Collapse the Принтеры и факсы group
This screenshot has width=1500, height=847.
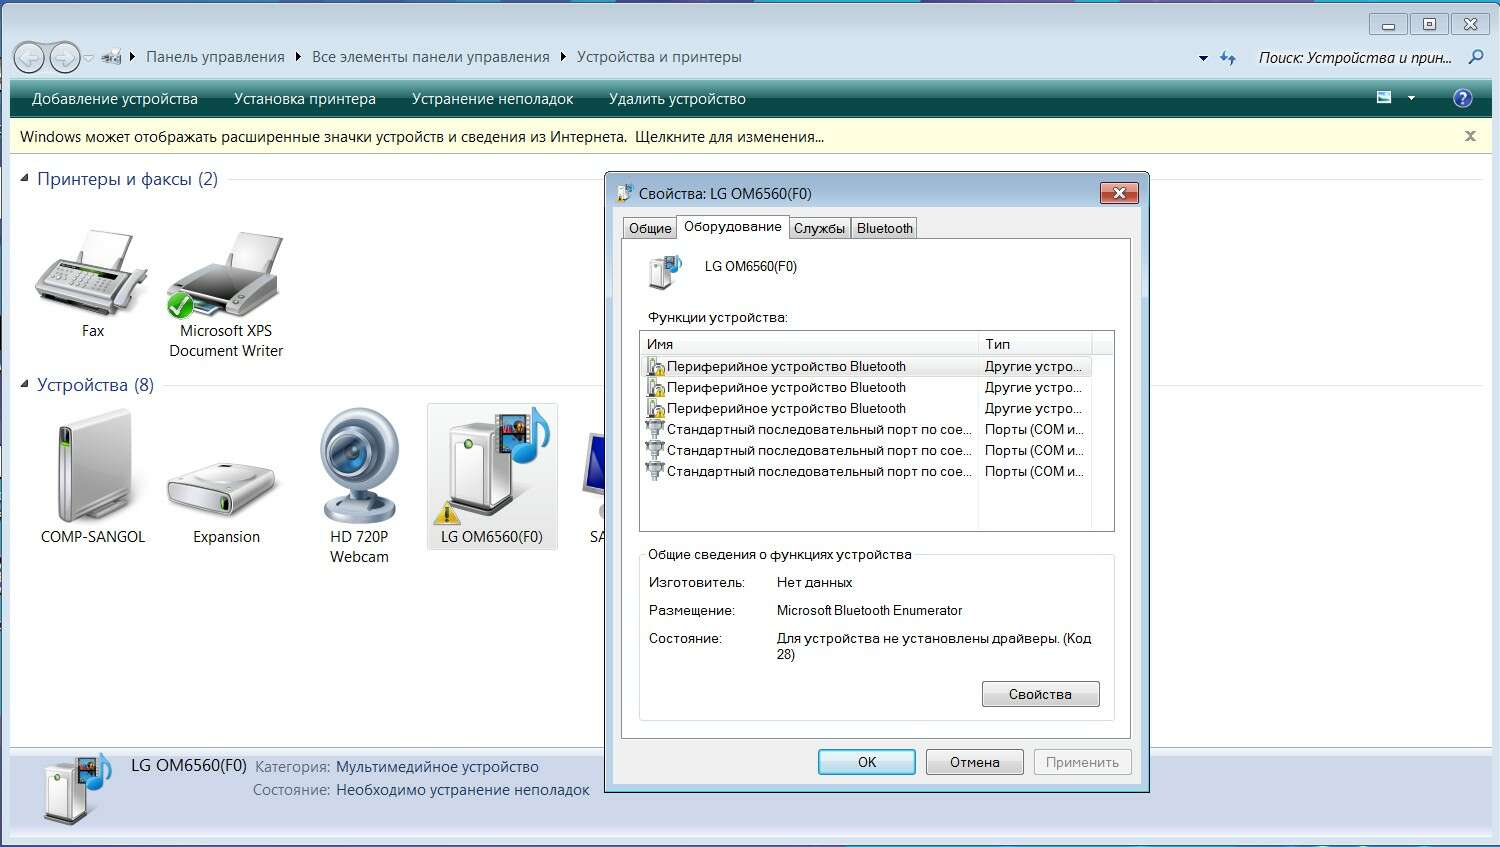tap(24, 178)
